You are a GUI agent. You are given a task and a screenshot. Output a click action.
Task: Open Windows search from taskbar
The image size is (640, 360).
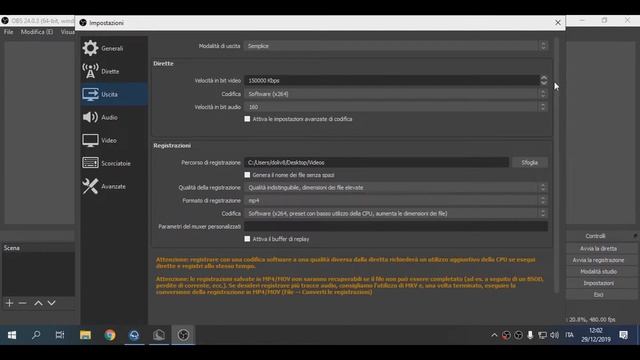click(x=36, y=335)
